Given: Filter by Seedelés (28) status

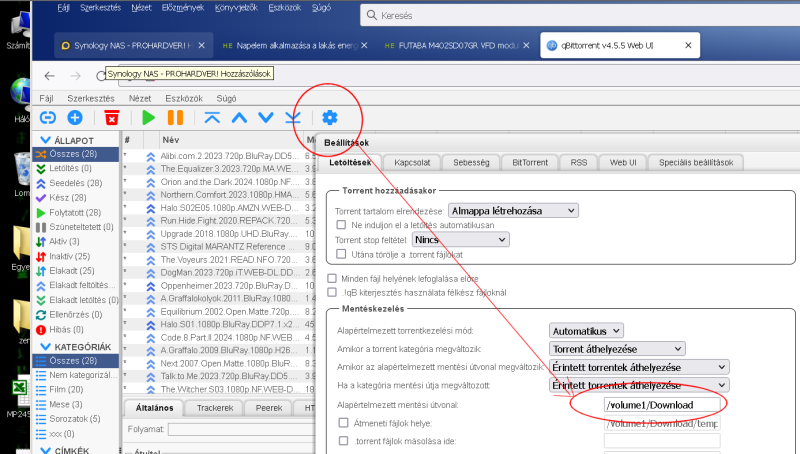Looking at the screenshot, I should click(77, 183).
